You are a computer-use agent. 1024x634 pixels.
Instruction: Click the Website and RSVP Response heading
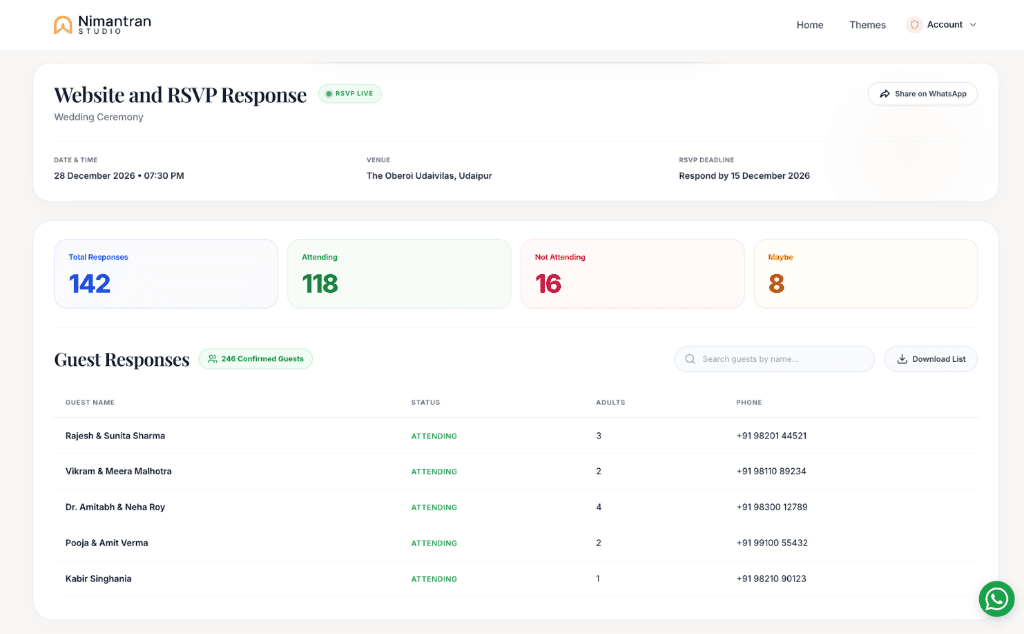tap(180, 95)
